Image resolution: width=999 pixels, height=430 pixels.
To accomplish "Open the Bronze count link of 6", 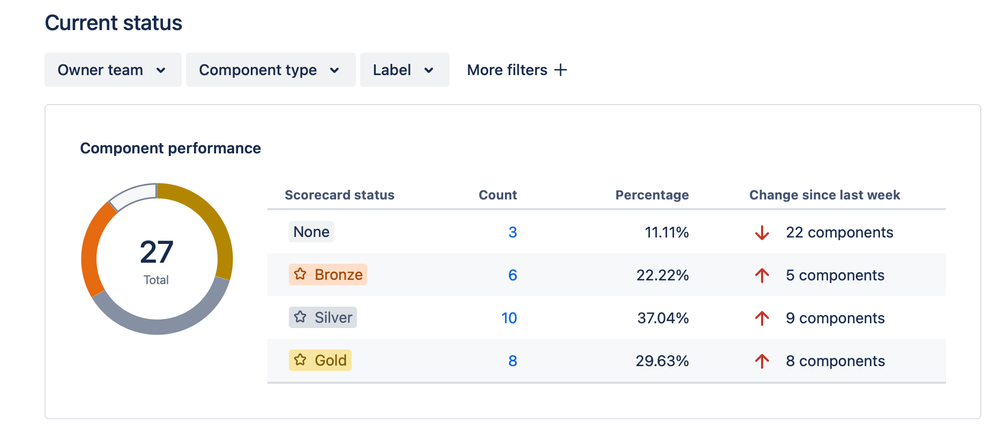I will (x=513, y=275).
